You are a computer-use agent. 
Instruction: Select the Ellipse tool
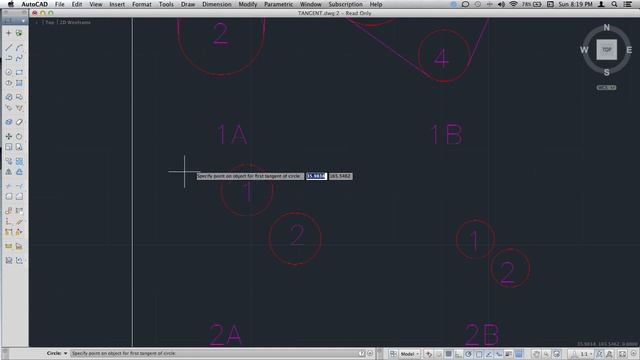[9, 83]
